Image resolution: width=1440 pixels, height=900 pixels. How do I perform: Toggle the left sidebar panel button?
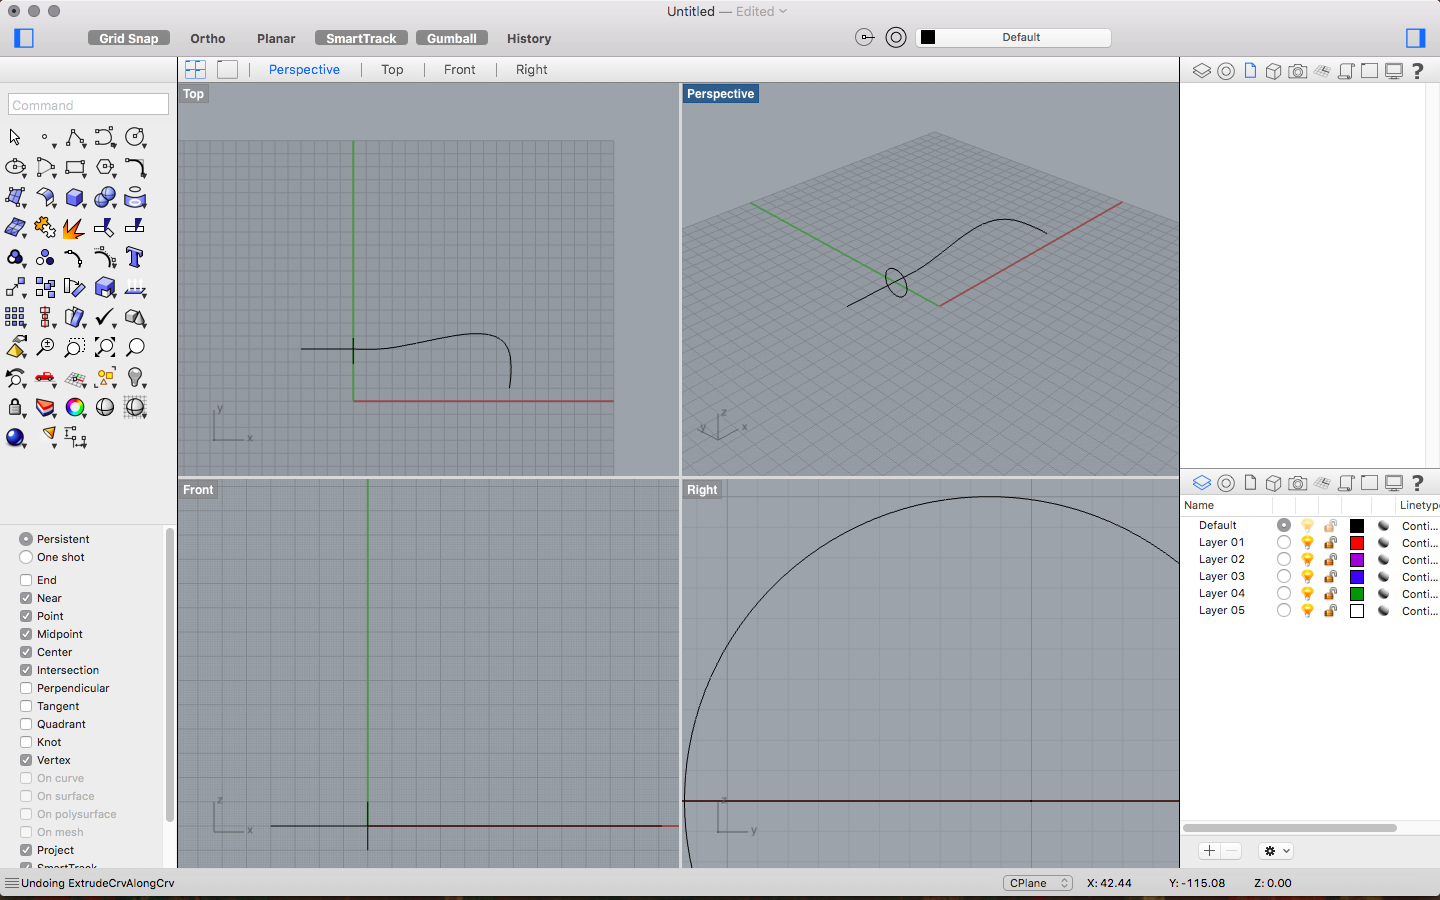click(x=24, y=38)
